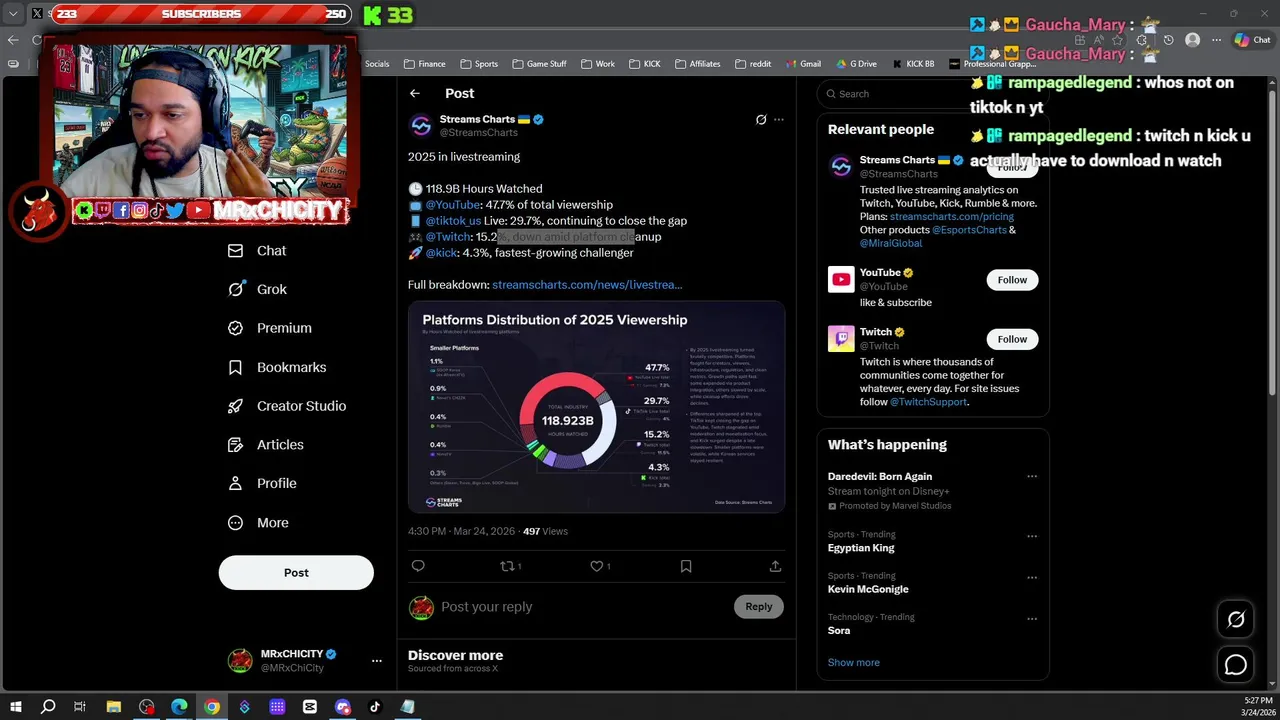Switch to Google Chrome on the taskbar
The image size is (1280, 720).
212,707
